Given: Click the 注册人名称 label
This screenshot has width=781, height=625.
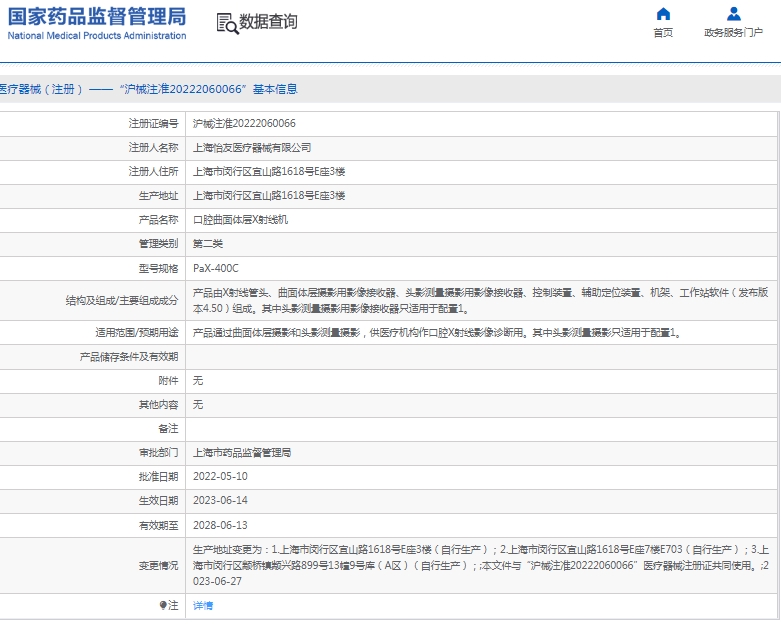Looking at the screenshot, I should tap(153, 147).
